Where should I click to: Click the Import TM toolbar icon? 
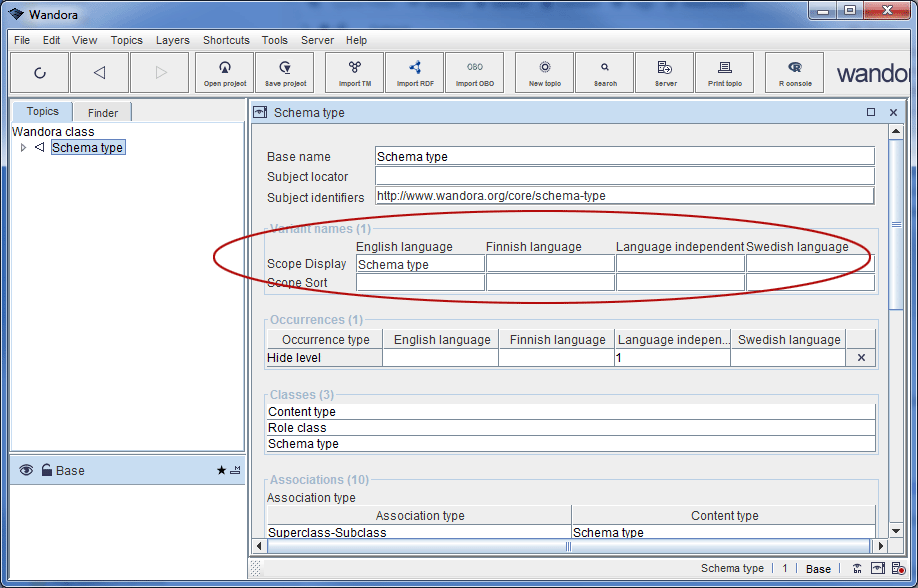coord(354,73)
